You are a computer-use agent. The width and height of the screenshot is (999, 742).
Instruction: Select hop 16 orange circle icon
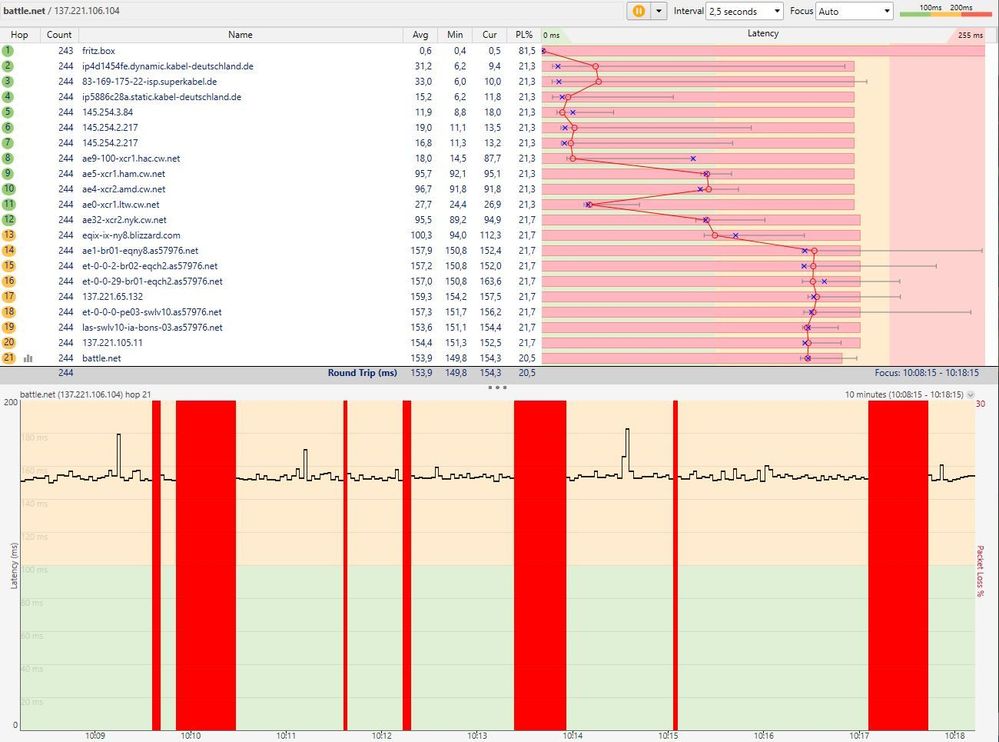pyautogui.click(x=8, y=281)
